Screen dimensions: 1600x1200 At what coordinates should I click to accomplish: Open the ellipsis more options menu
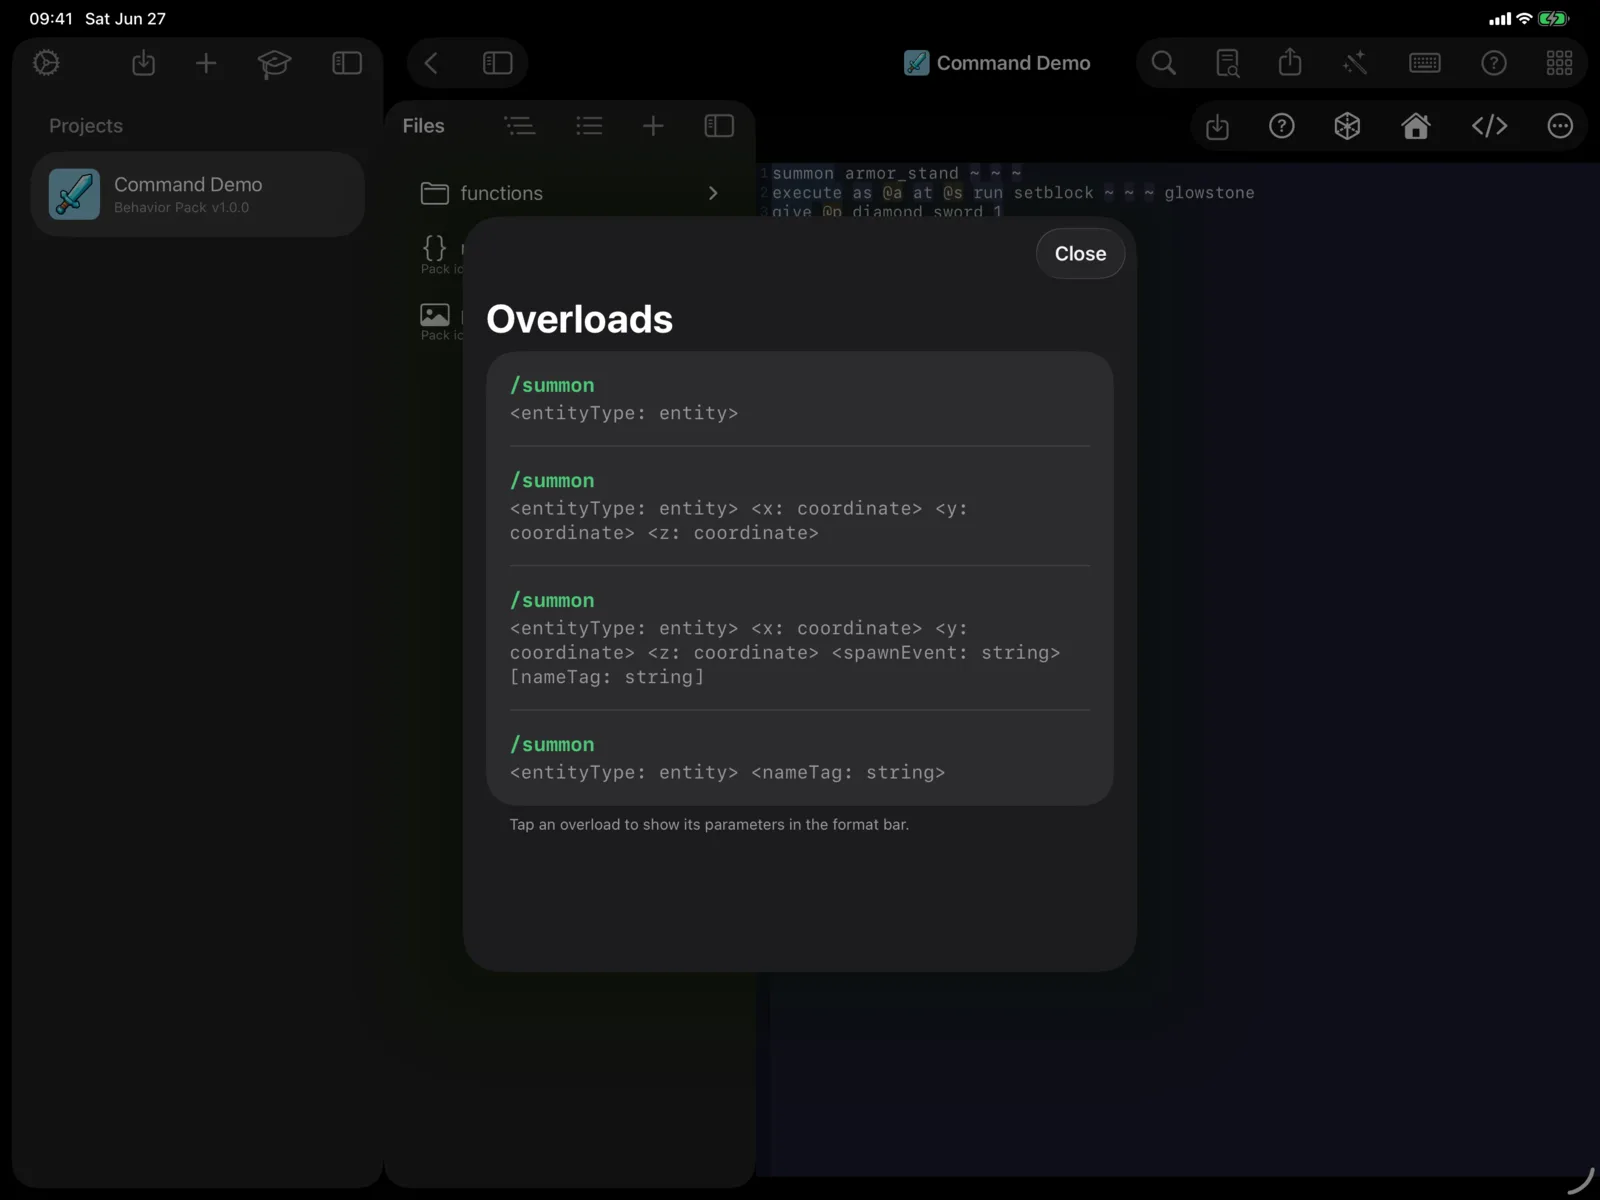(x=1560, y=126)
